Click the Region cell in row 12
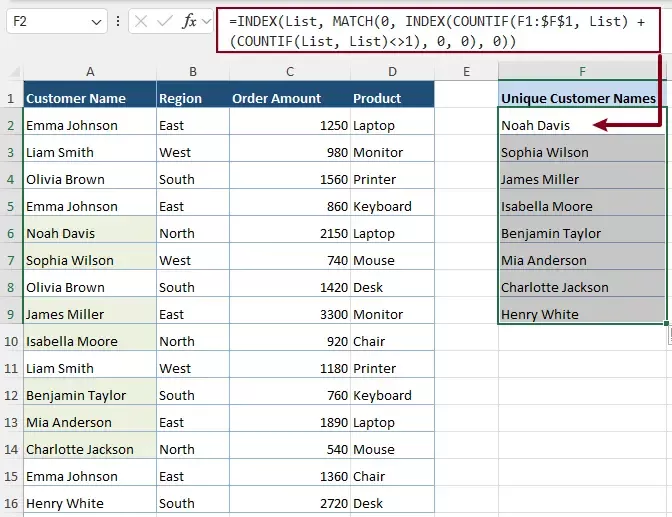This screenshot has width=672, height=517. (x=193, y=391)
